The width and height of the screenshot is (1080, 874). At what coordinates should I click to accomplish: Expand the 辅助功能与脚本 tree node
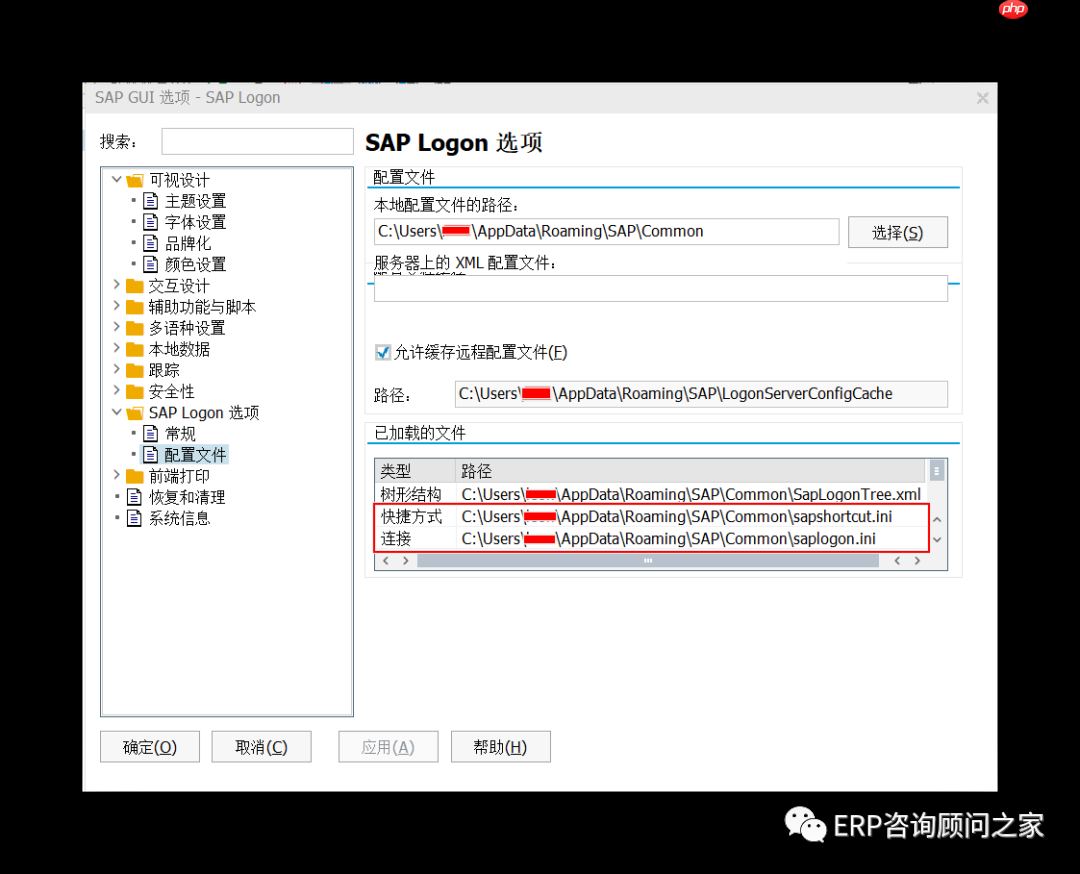116,306
